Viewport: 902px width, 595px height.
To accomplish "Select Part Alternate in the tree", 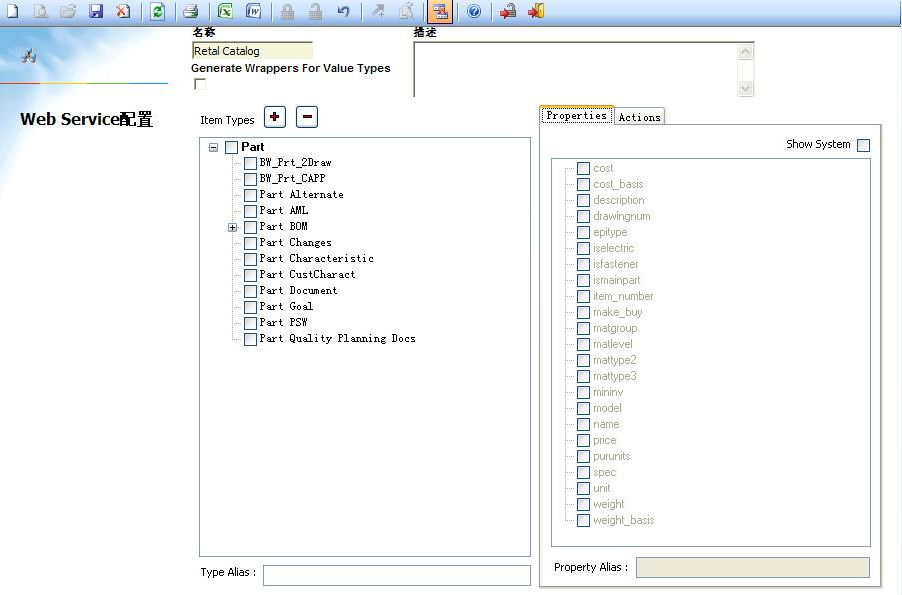I will click(x=301, y=194).
